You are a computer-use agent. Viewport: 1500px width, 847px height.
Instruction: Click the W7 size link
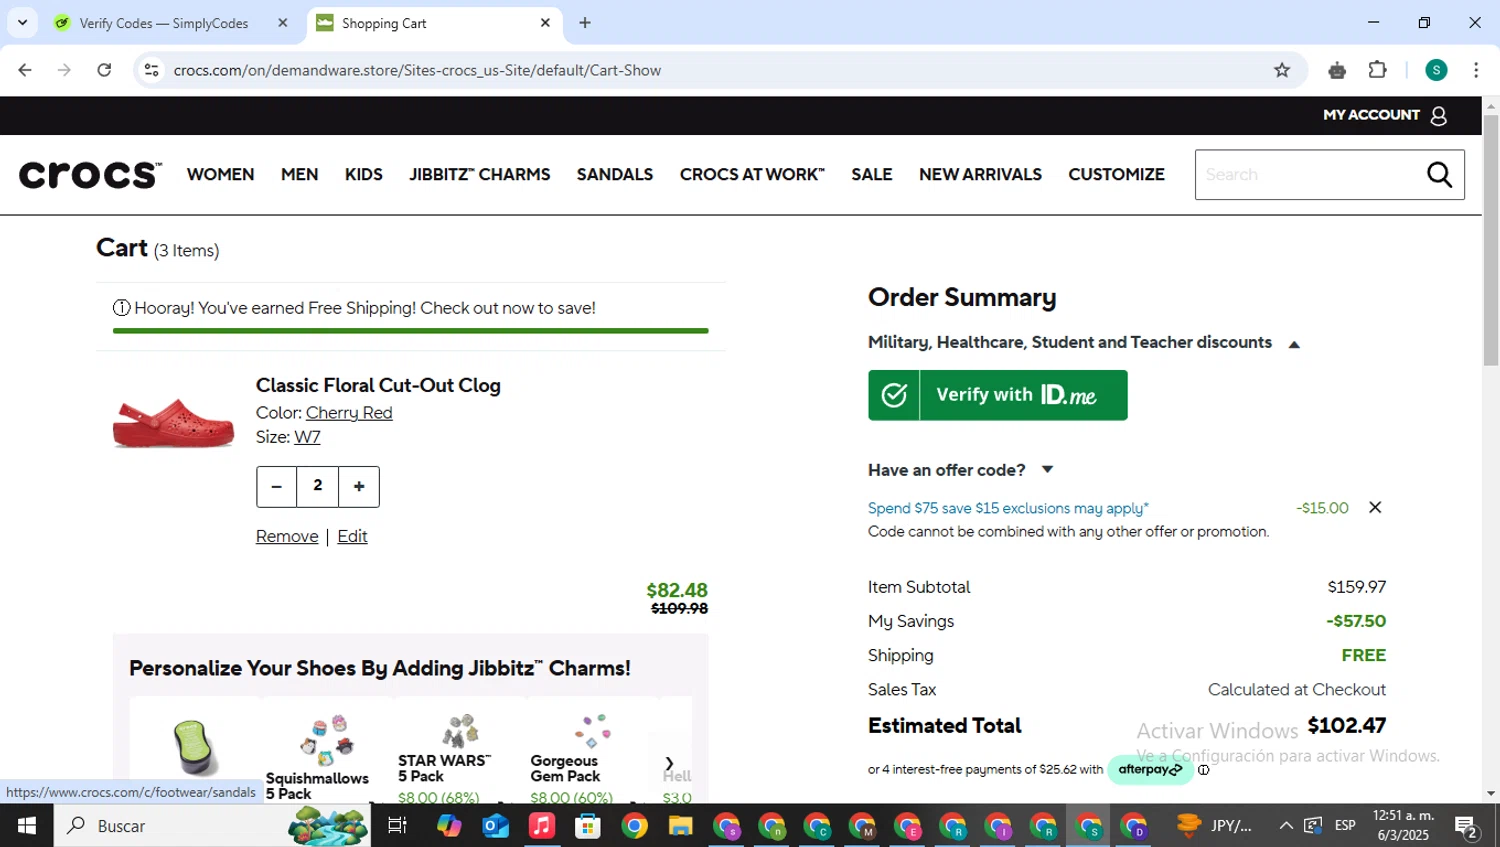[307, 437]
